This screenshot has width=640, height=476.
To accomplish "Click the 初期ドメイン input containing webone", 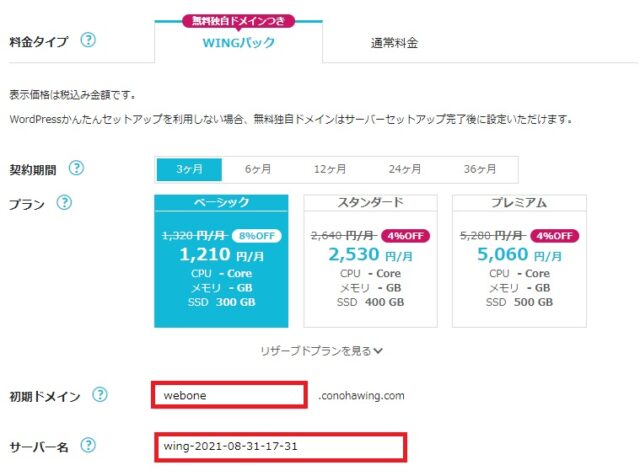I will 229,395.
